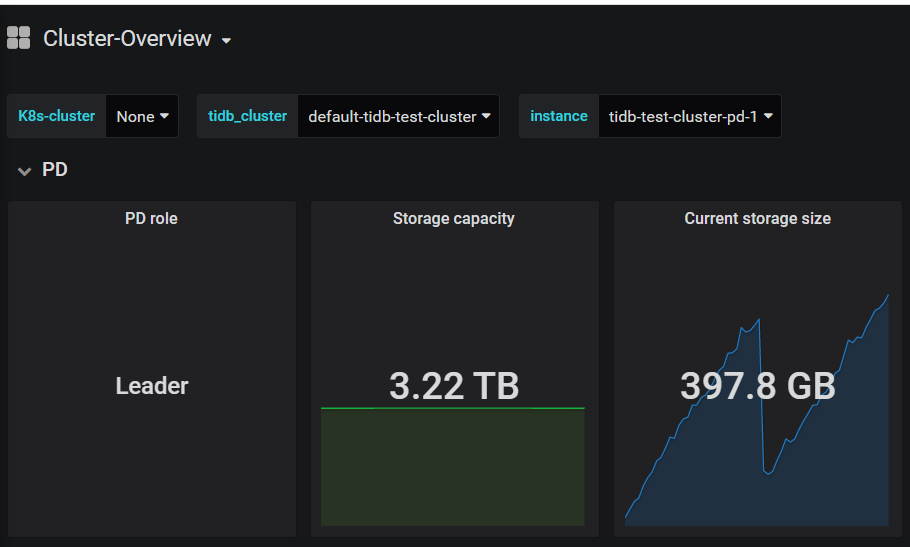Click the green storage capacity sparkline area
Viewport: 910px width, 547px height.
(x=453, y=467)
